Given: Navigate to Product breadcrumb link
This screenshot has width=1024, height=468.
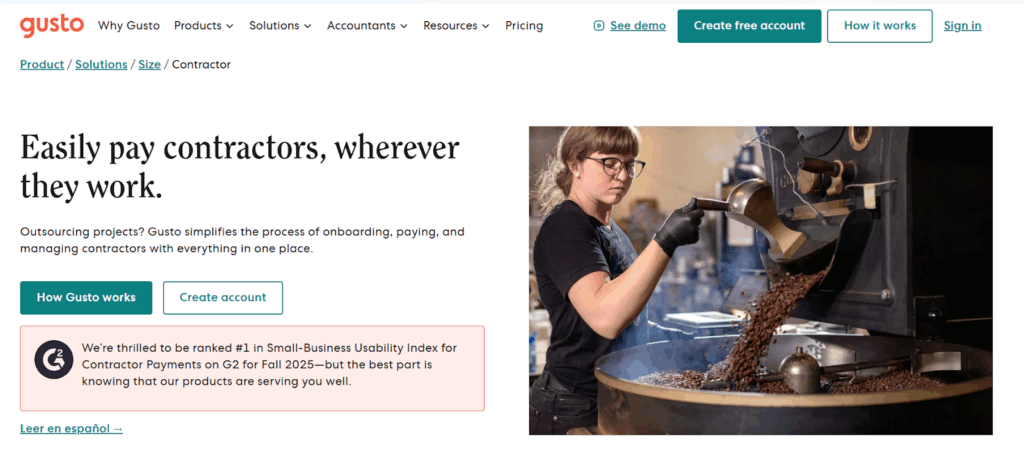Looking at the screenshot, I should 42,65.
